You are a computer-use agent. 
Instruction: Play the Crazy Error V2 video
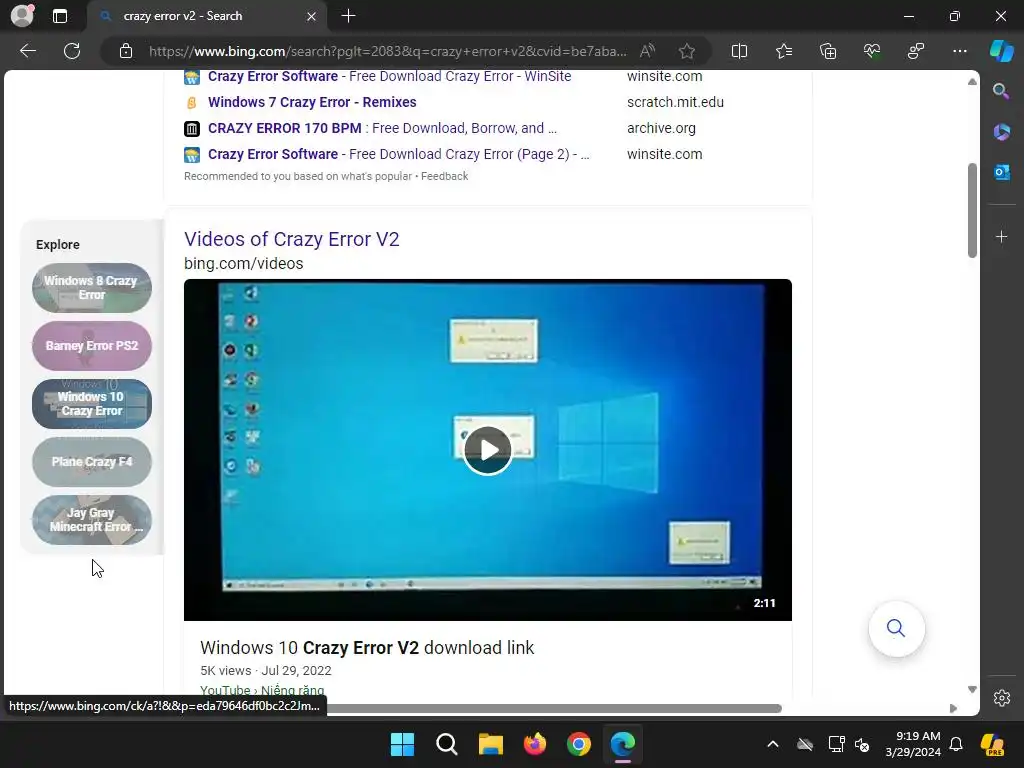point(488,450)
